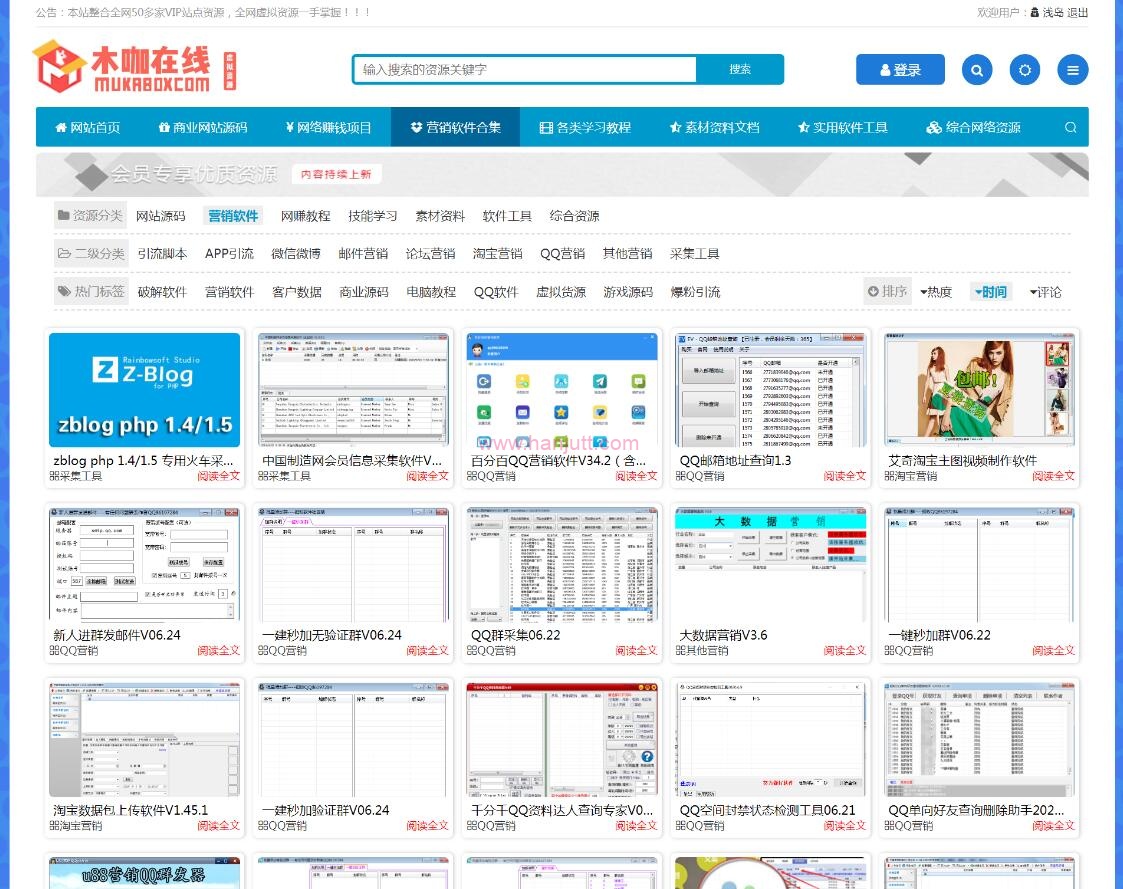Click the 客户数据 hot tag

297,292
